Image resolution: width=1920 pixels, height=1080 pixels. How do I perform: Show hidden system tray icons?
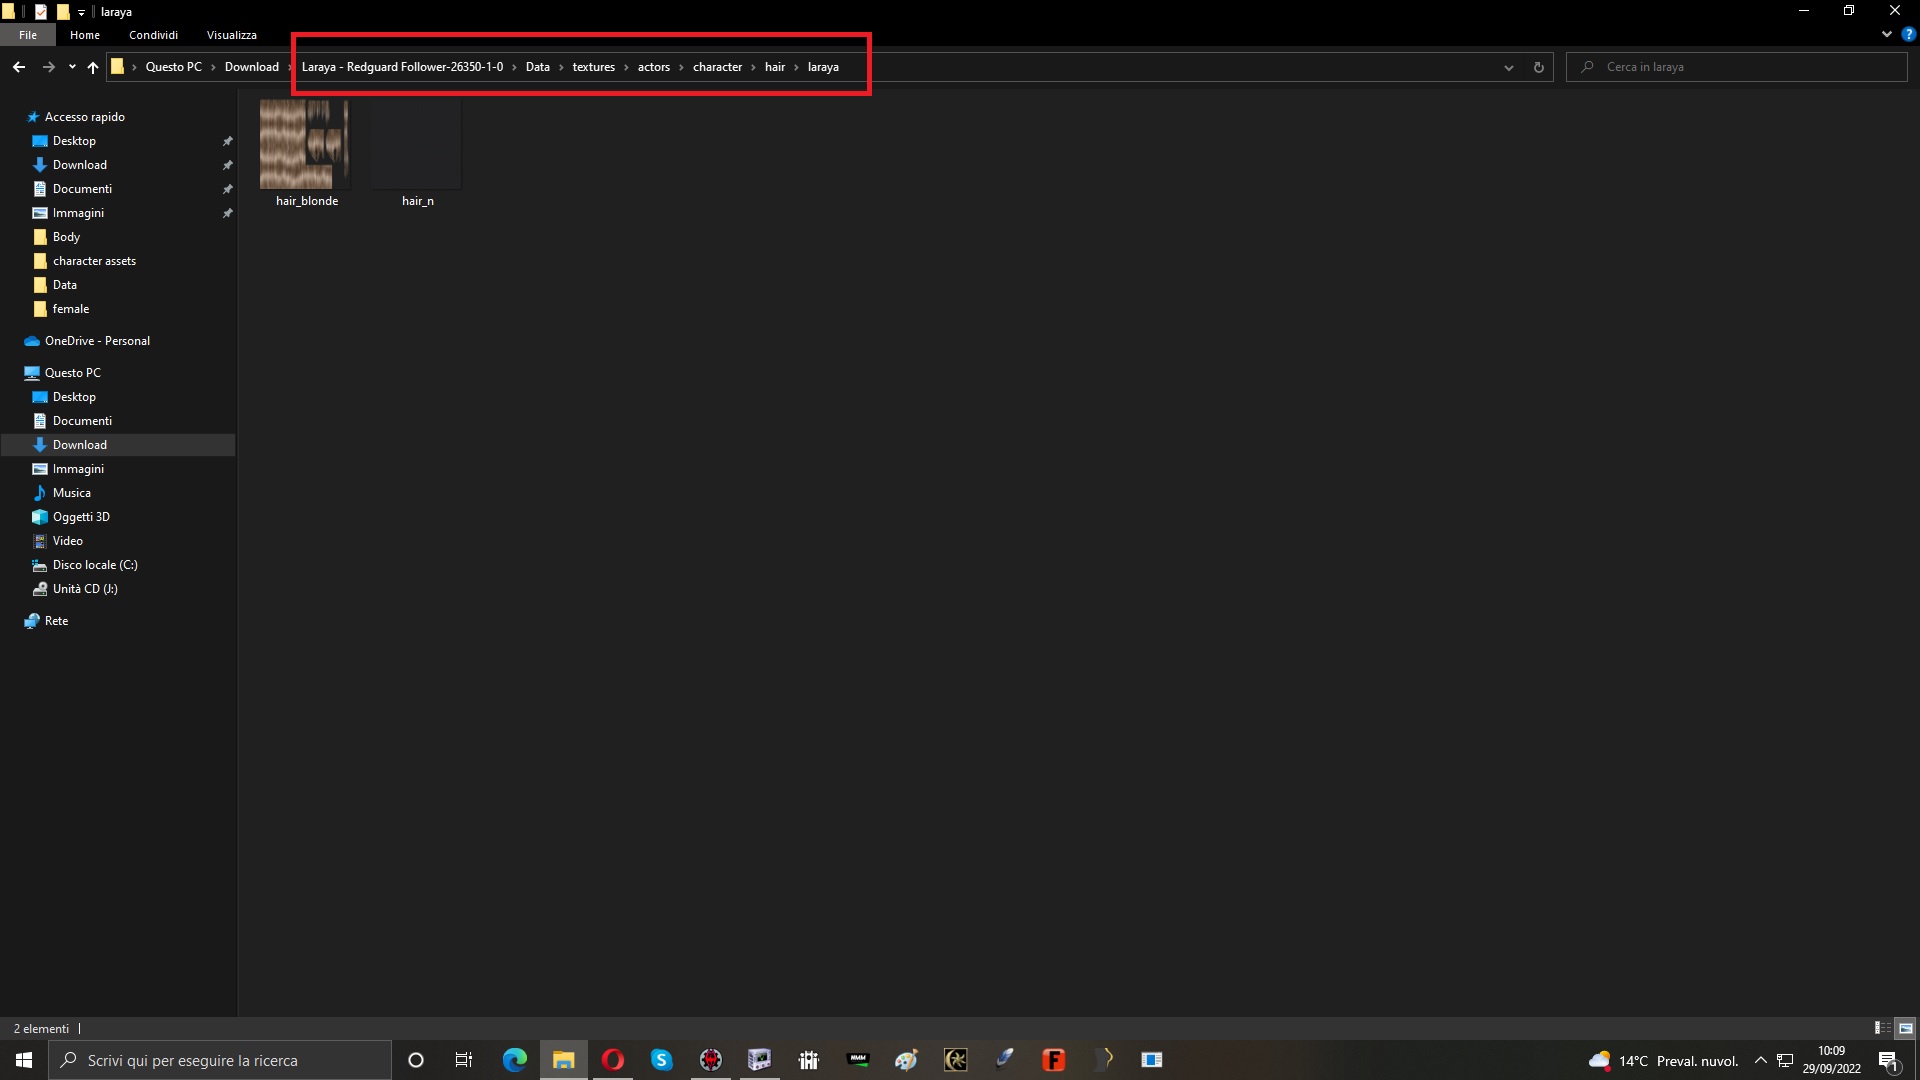(x=1760, y=1060)
